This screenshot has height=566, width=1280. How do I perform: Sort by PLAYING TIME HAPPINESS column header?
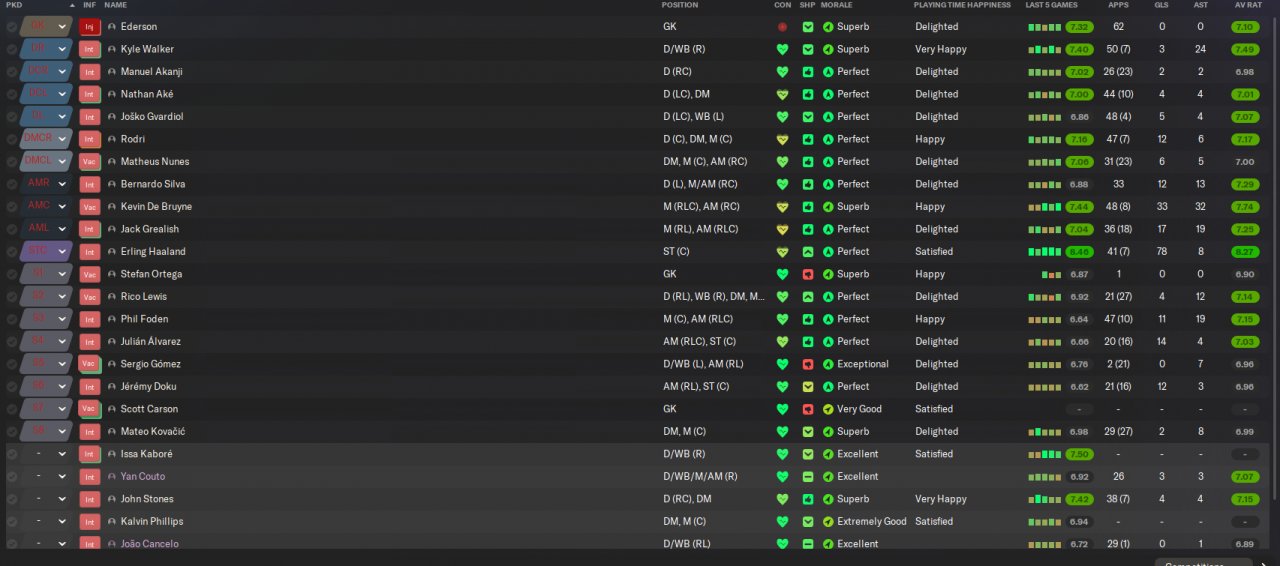pyautogui.click(x=963, y=5)
